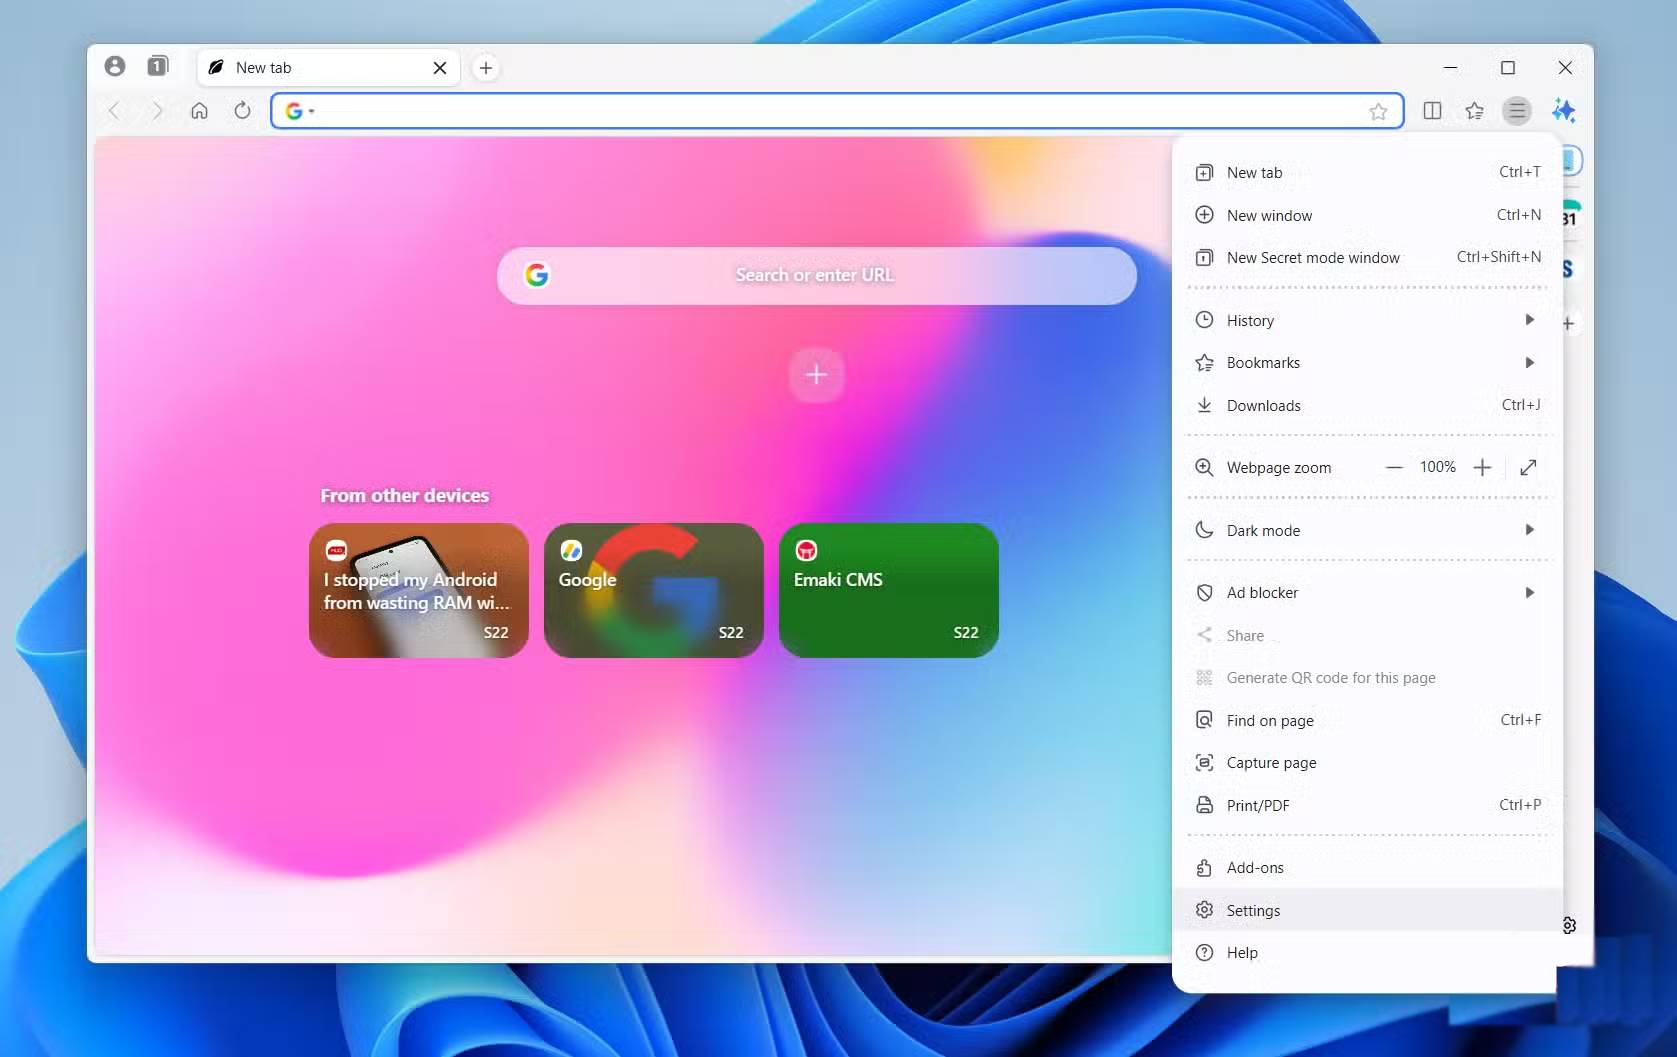The image size is (1677, 1057).
Task: Add a shortcut with the plus tile
Action: tap(817, 375)
